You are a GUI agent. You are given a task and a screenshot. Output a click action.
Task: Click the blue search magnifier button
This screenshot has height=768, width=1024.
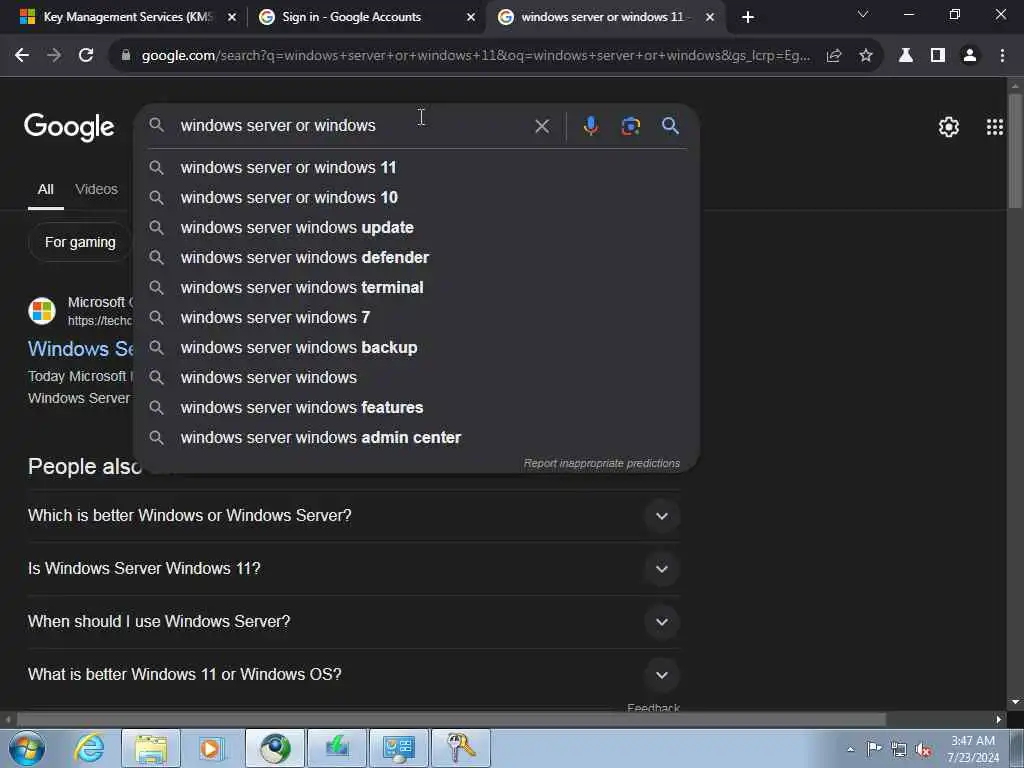coord(670,125)
